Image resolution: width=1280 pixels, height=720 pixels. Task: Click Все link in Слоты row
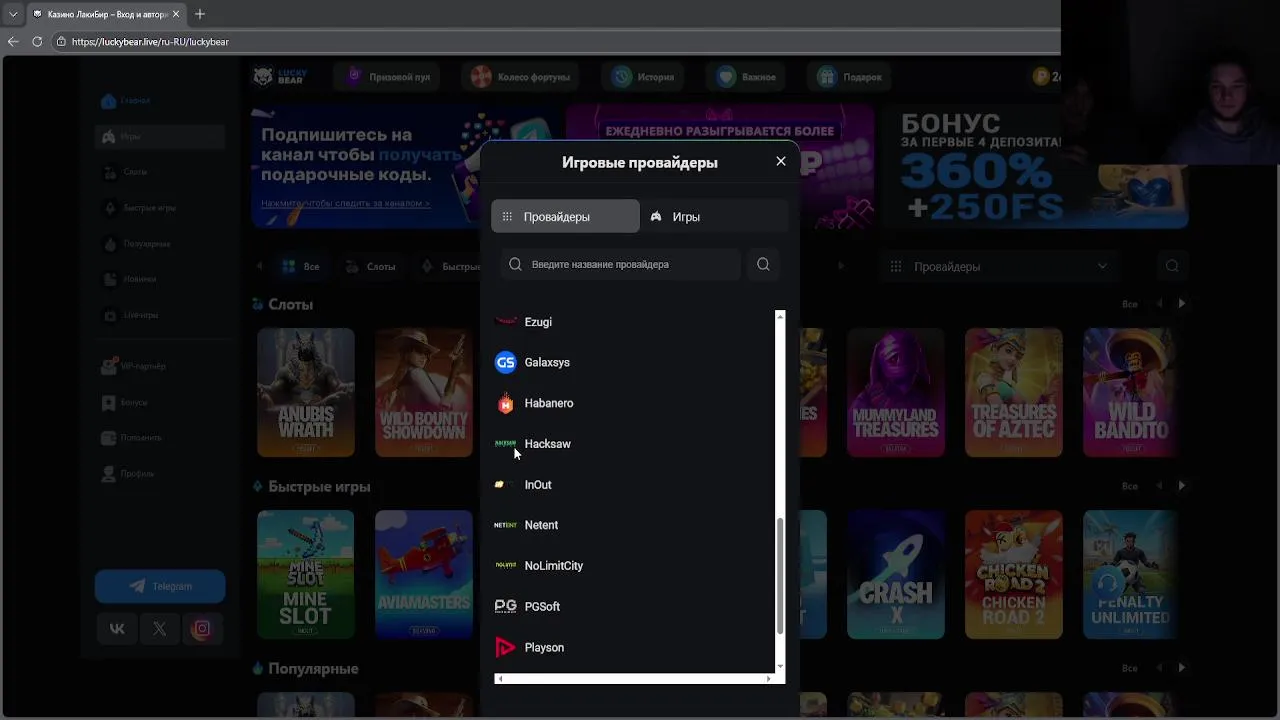pyautogui.click(x=1129, y=304)
